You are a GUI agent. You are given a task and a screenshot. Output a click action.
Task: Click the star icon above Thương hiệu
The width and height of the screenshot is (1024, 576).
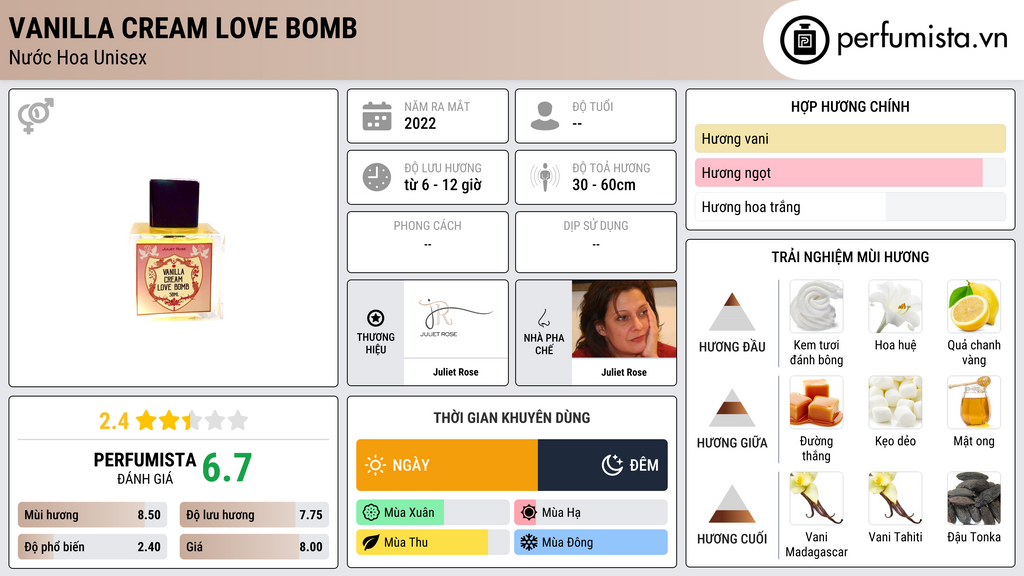(376, 318)
